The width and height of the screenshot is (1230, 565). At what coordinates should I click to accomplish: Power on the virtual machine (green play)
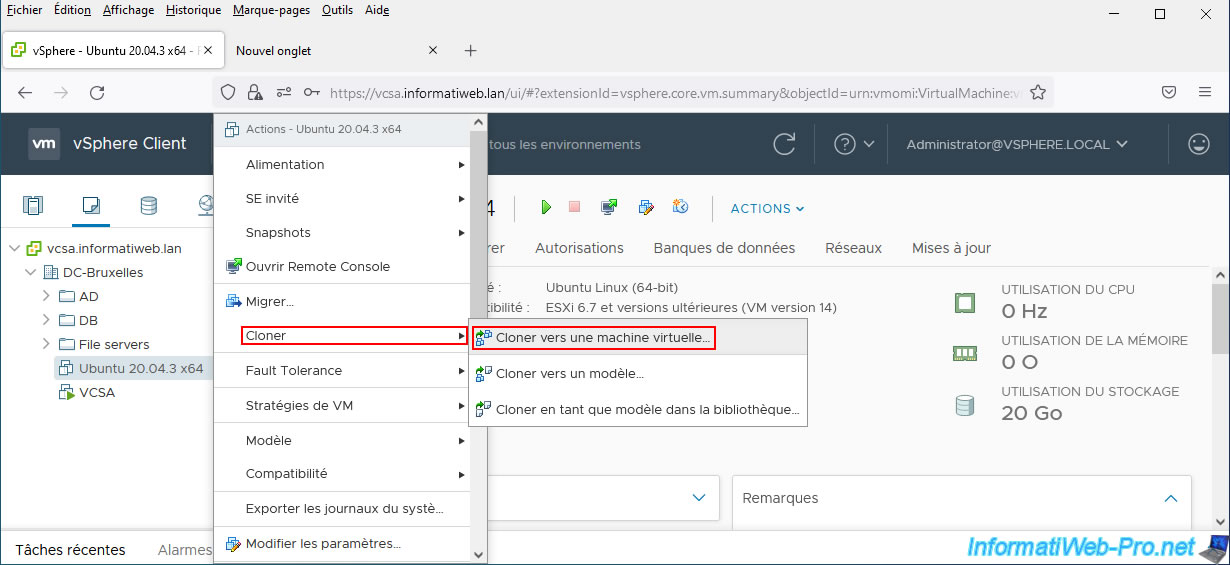pos(546,207)
